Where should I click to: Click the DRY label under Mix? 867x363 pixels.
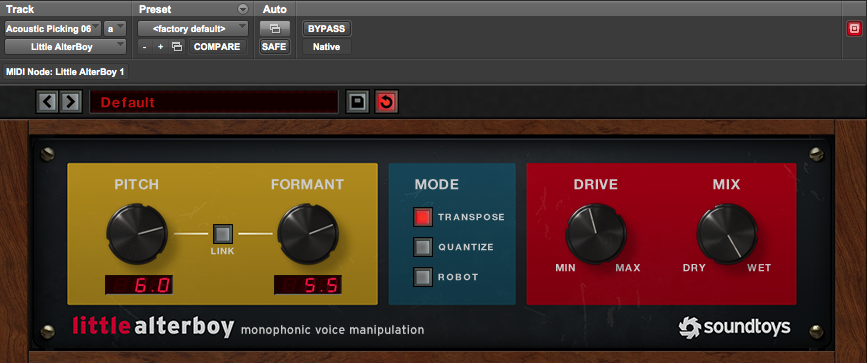(x=694, y=268)
